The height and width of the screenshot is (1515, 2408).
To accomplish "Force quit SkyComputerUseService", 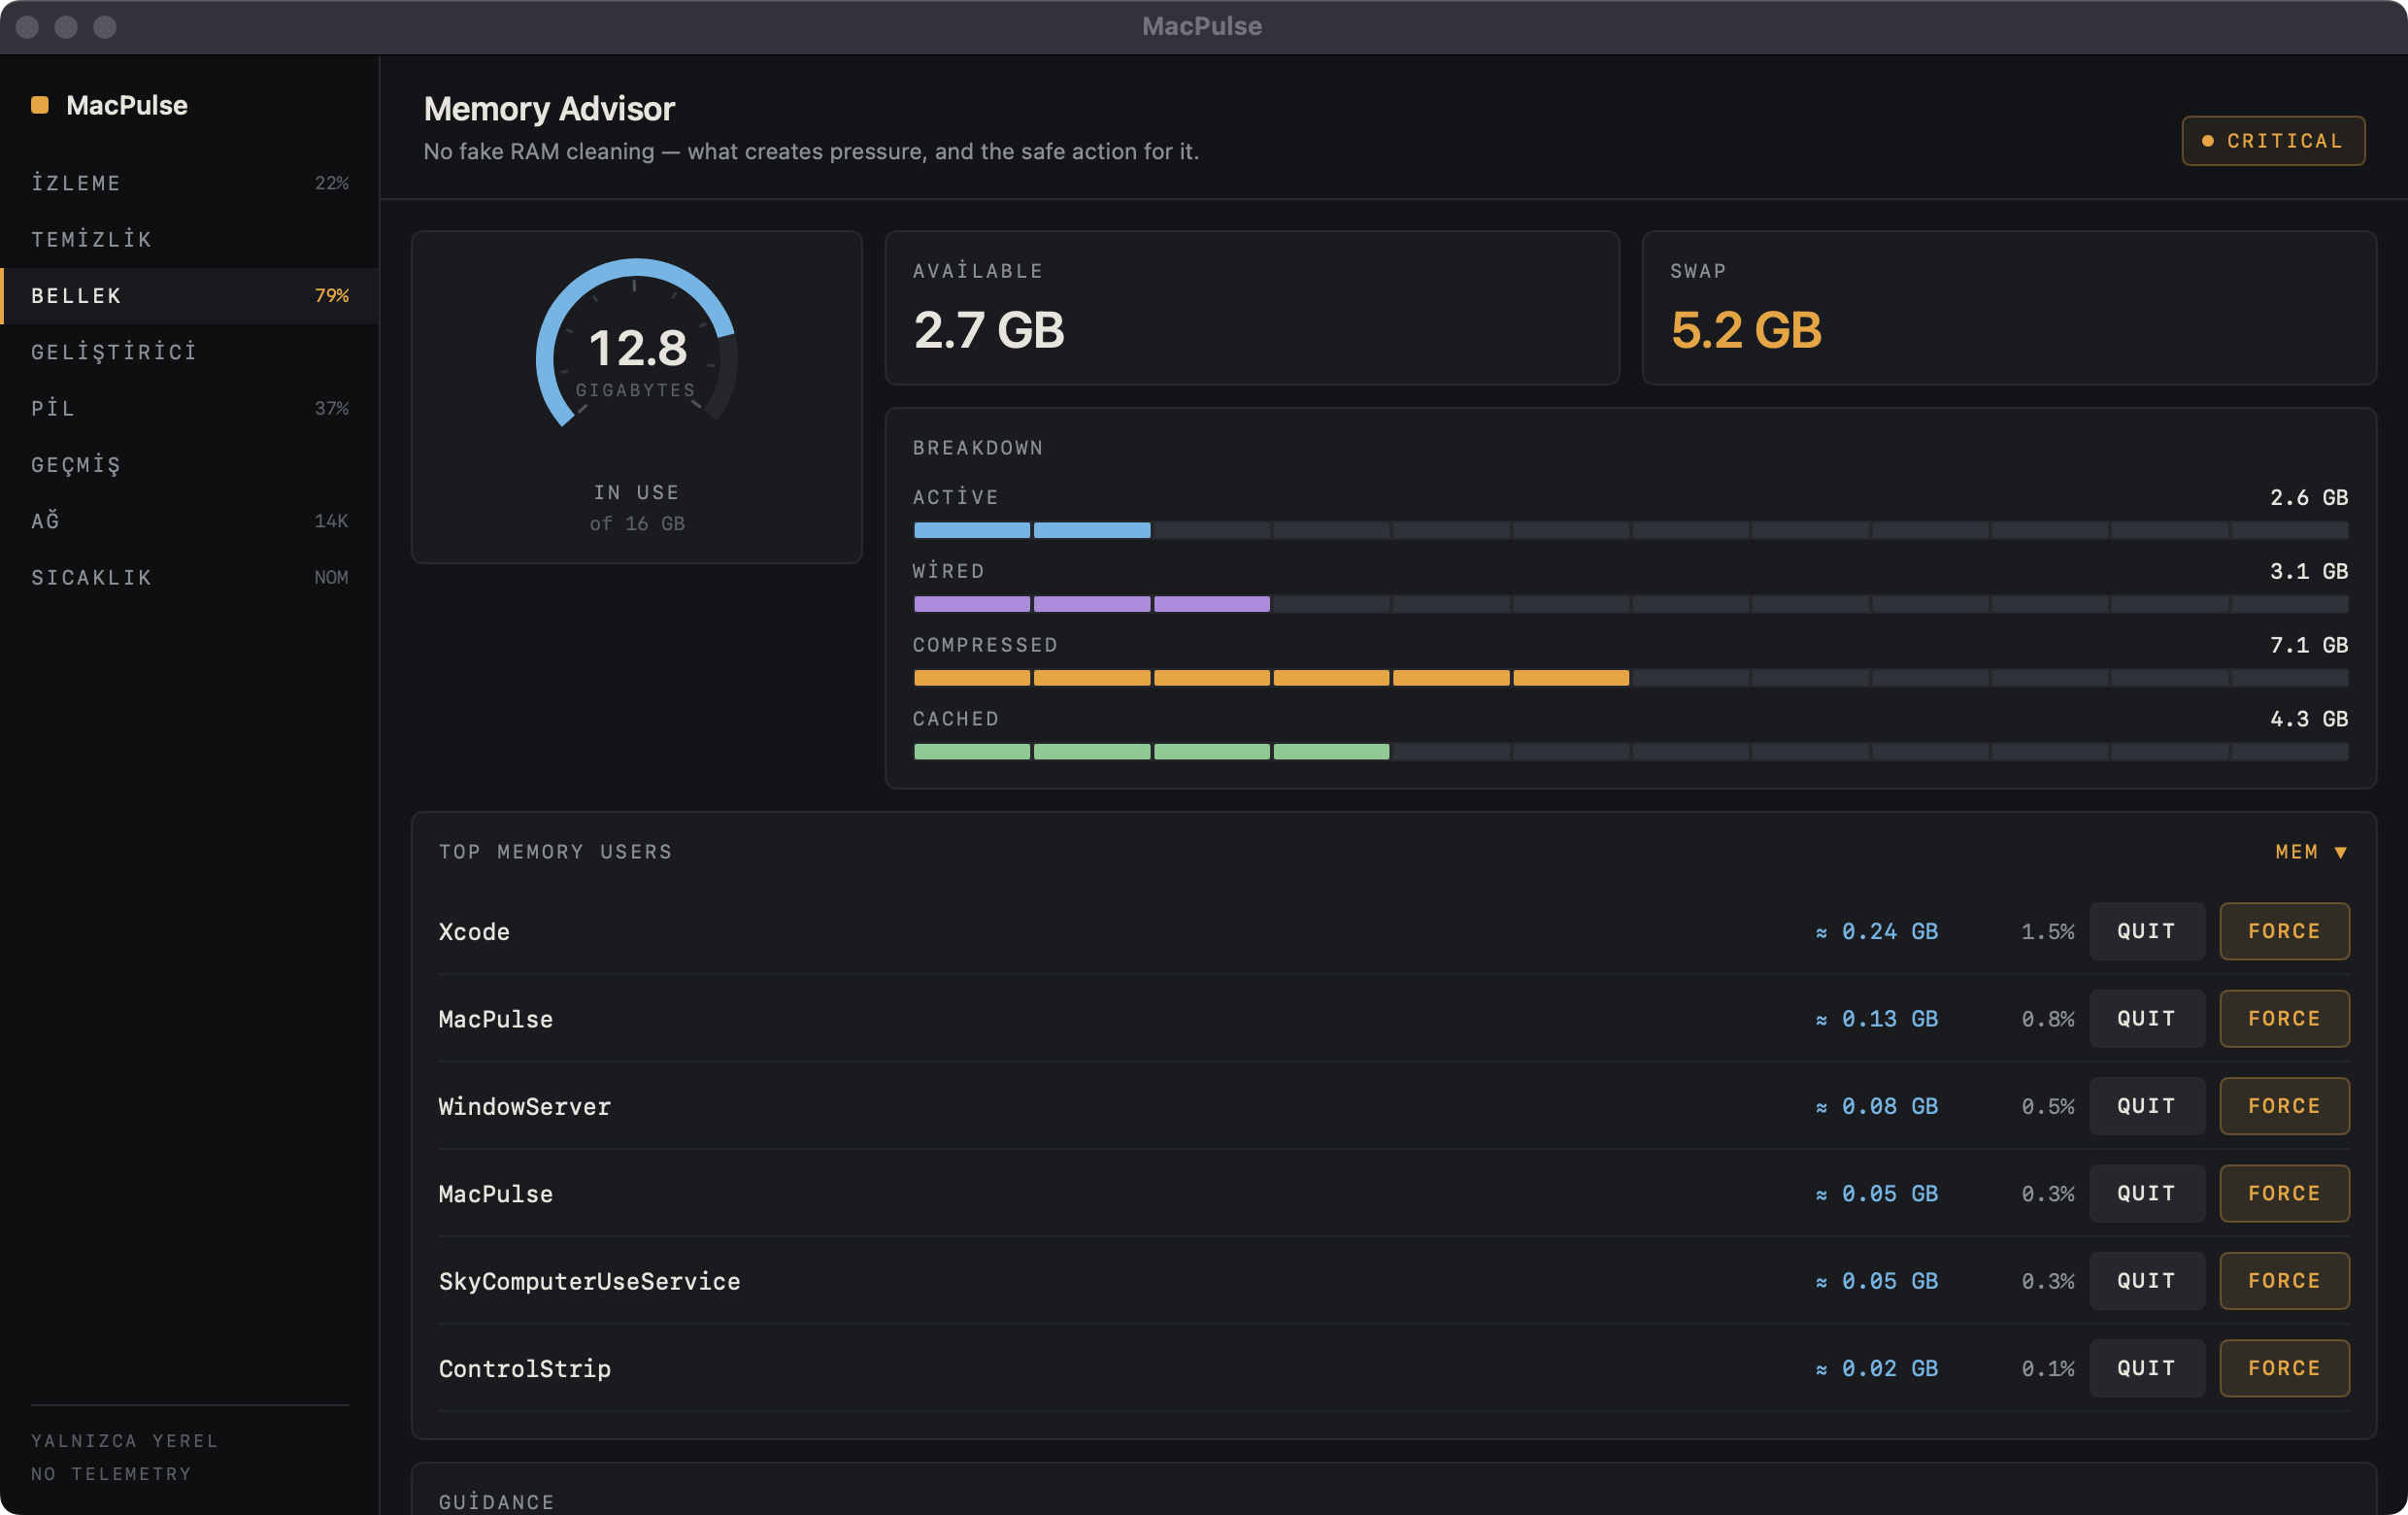I will click(x=2284, y=1281).
